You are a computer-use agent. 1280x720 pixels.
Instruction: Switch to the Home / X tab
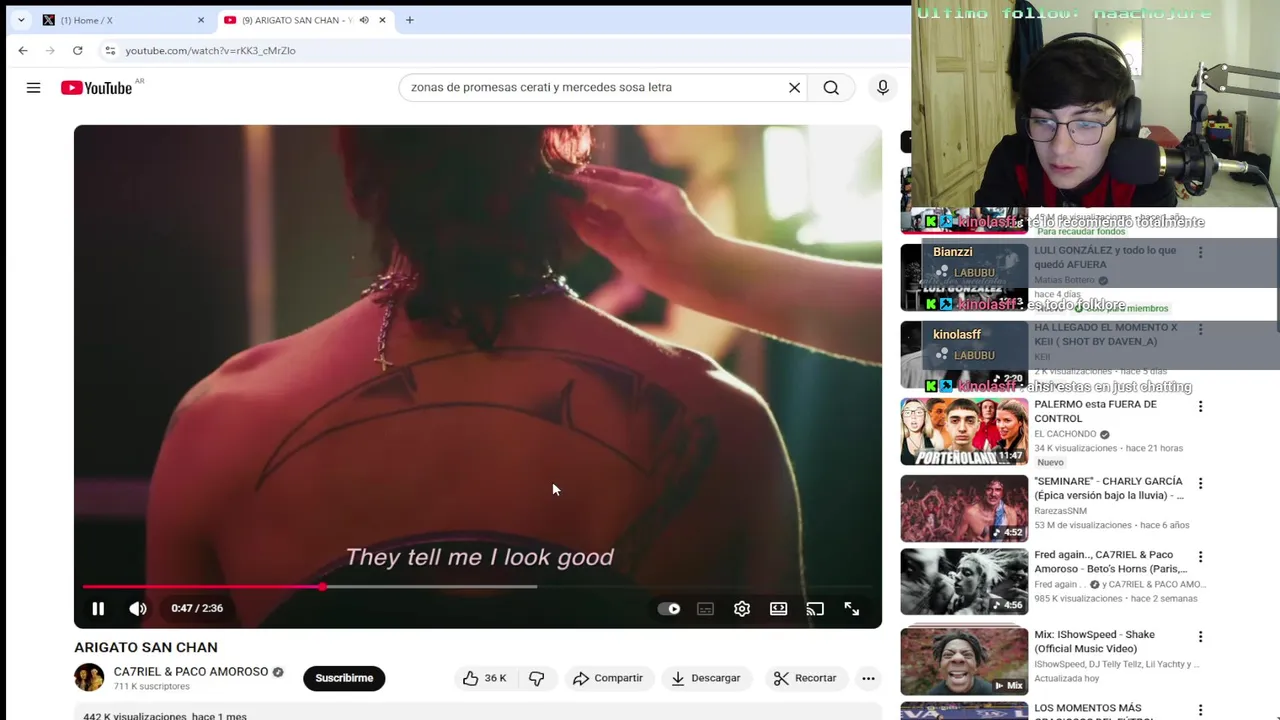click(120, 20)
